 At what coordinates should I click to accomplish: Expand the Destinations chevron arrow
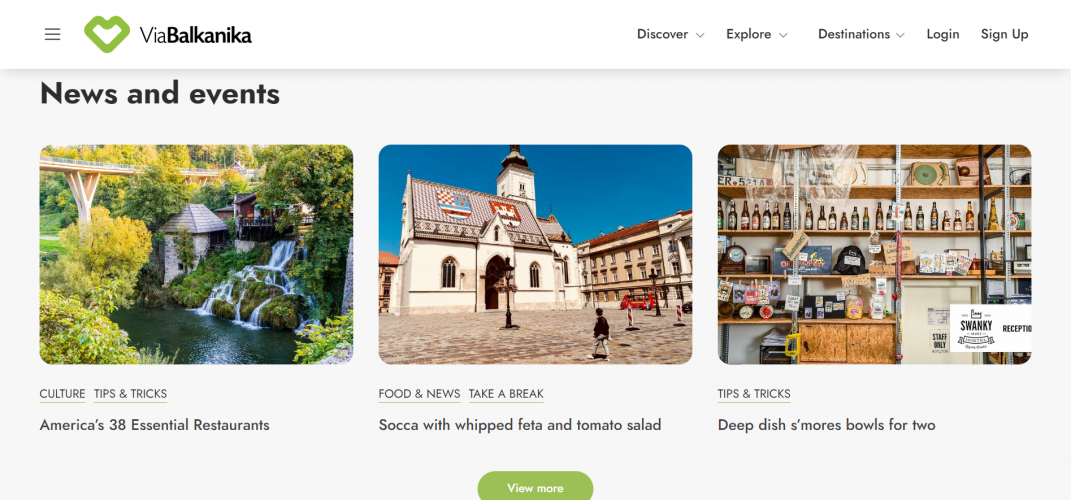tap(900, 36)
